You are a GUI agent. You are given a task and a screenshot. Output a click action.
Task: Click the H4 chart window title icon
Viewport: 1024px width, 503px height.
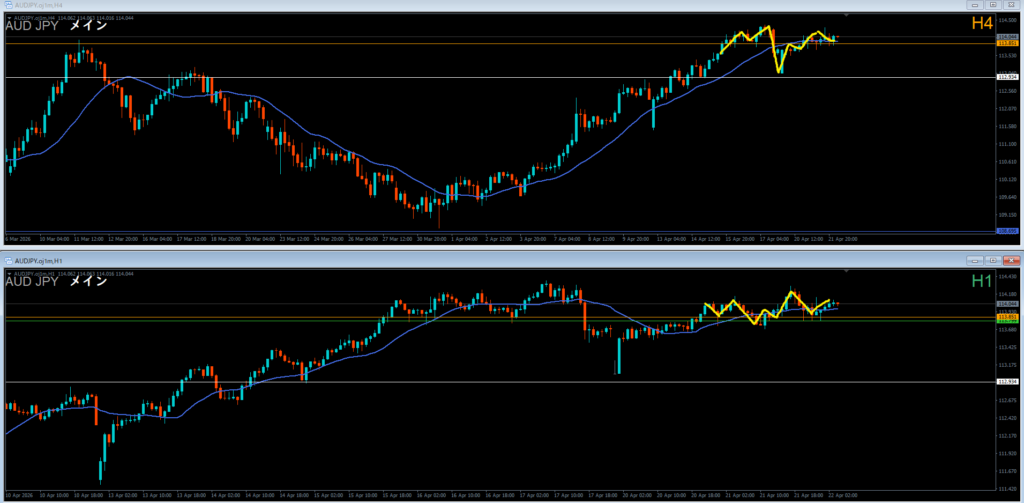(x=9, y=6)
